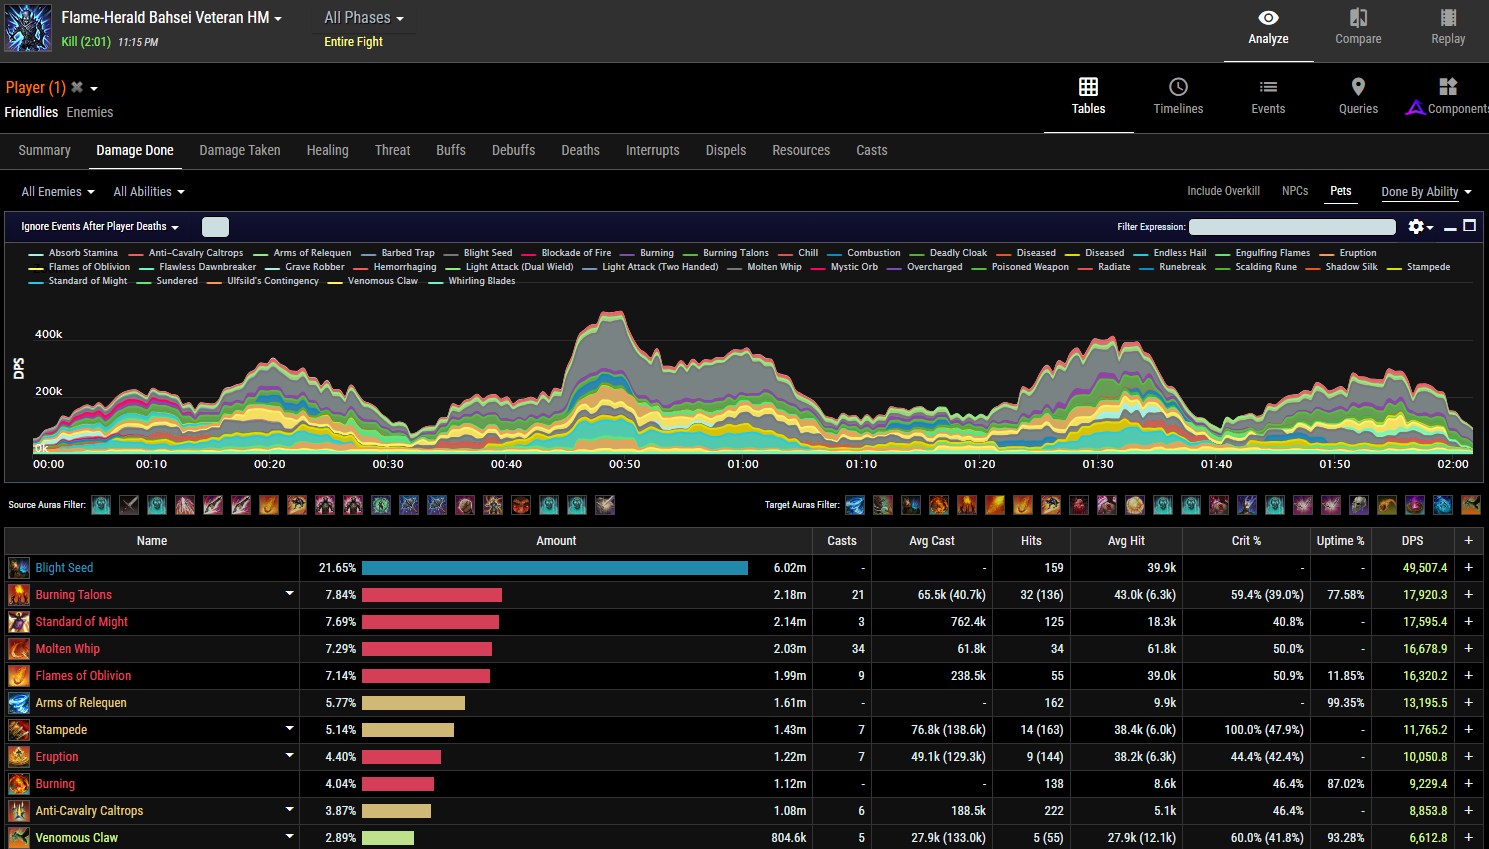Hide Ulfsild's Contingency series in legend
The height and width of the screenshot is (849, 1489).
tap(263, 281)
